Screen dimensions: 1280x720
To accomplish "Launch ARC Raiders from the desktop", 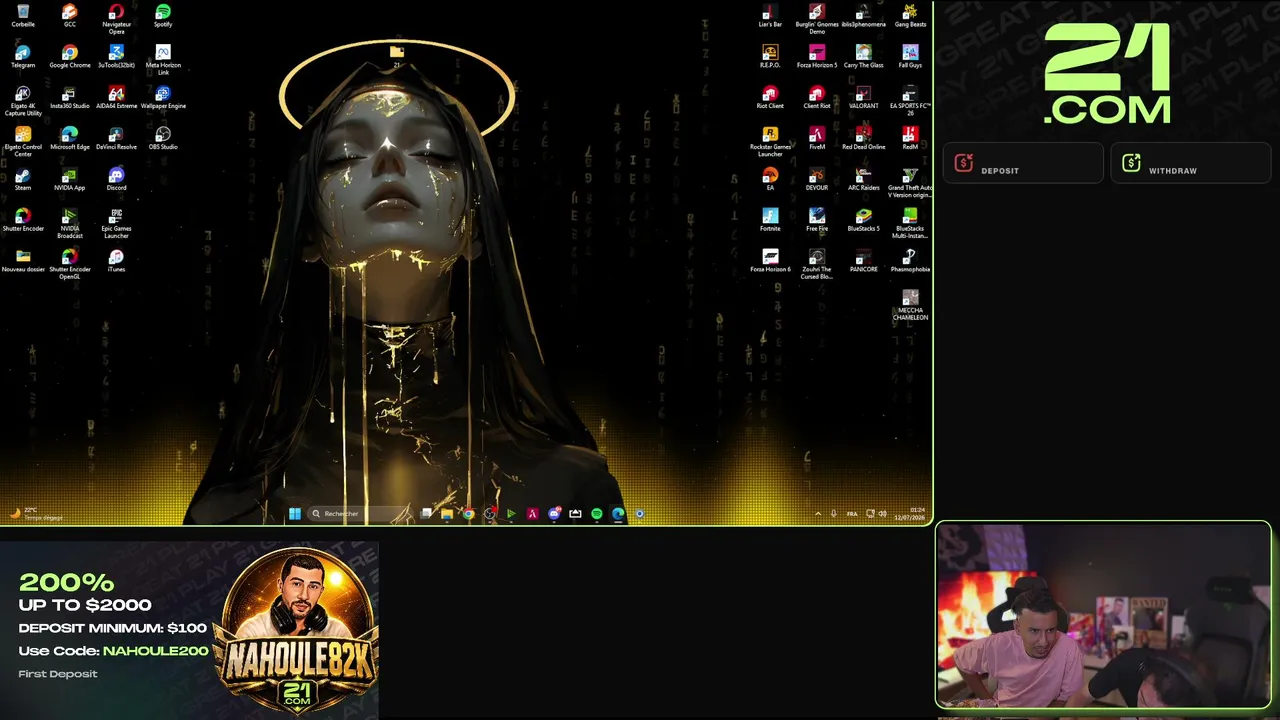I will point(864,180).
